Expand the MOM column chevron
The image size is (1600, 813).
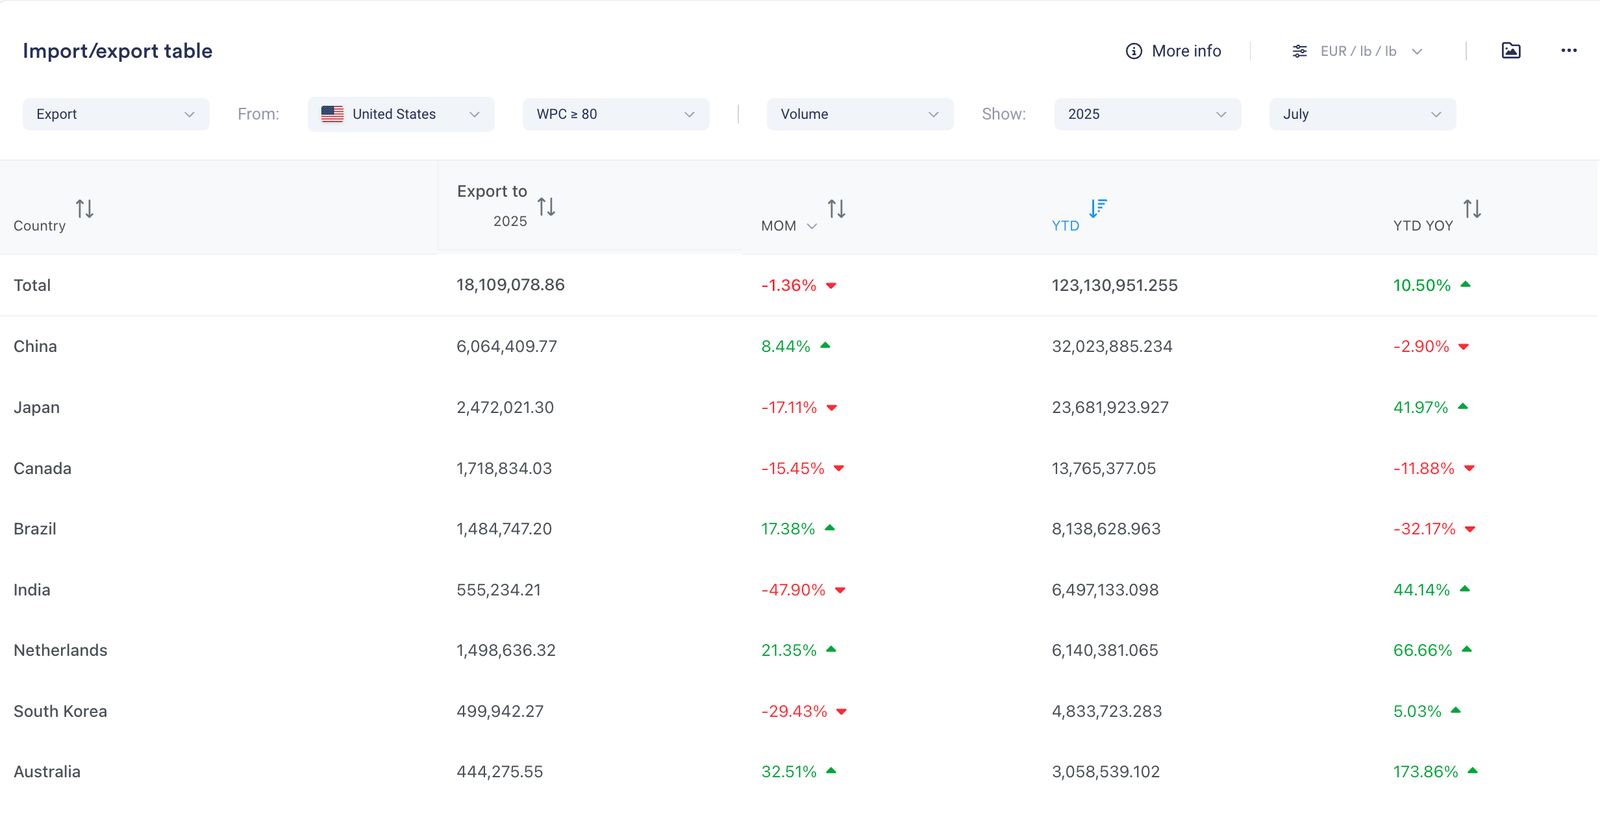tap(812, 227)
